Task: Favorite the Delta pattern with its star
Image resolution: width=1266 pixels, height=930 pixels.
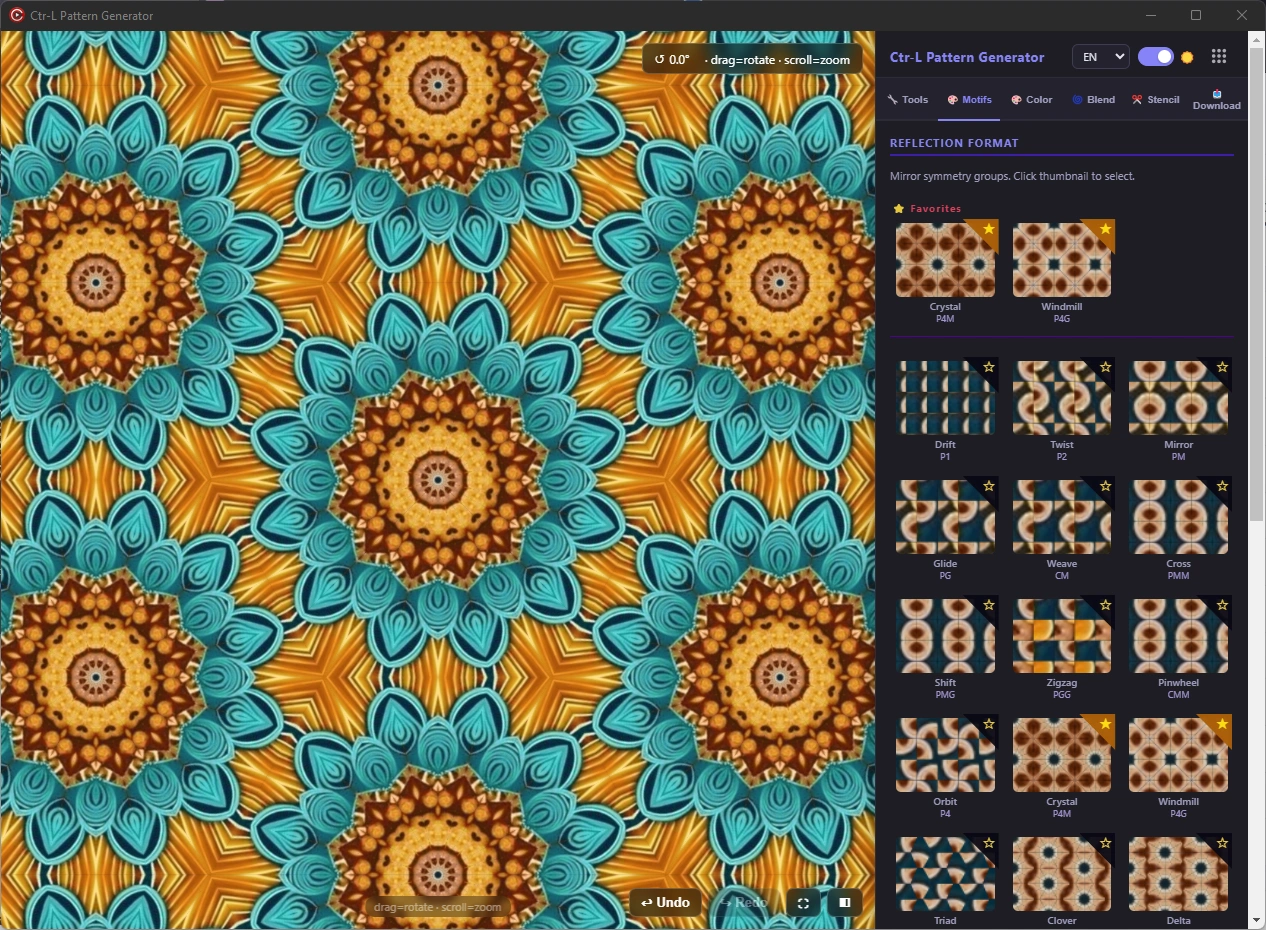Action: [1221, 843]
